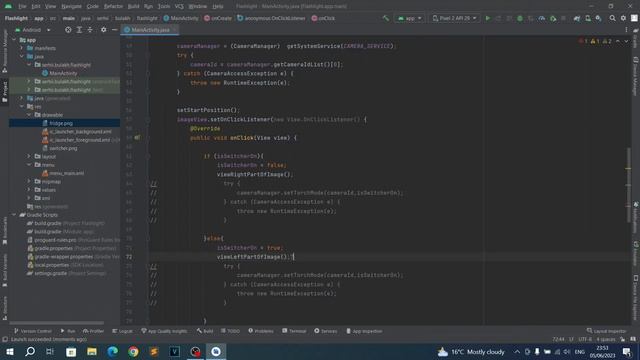Viewport: 640px width, 360px height.
Task: Select the MainActivity.java editor tab
Action: point(150,30)
